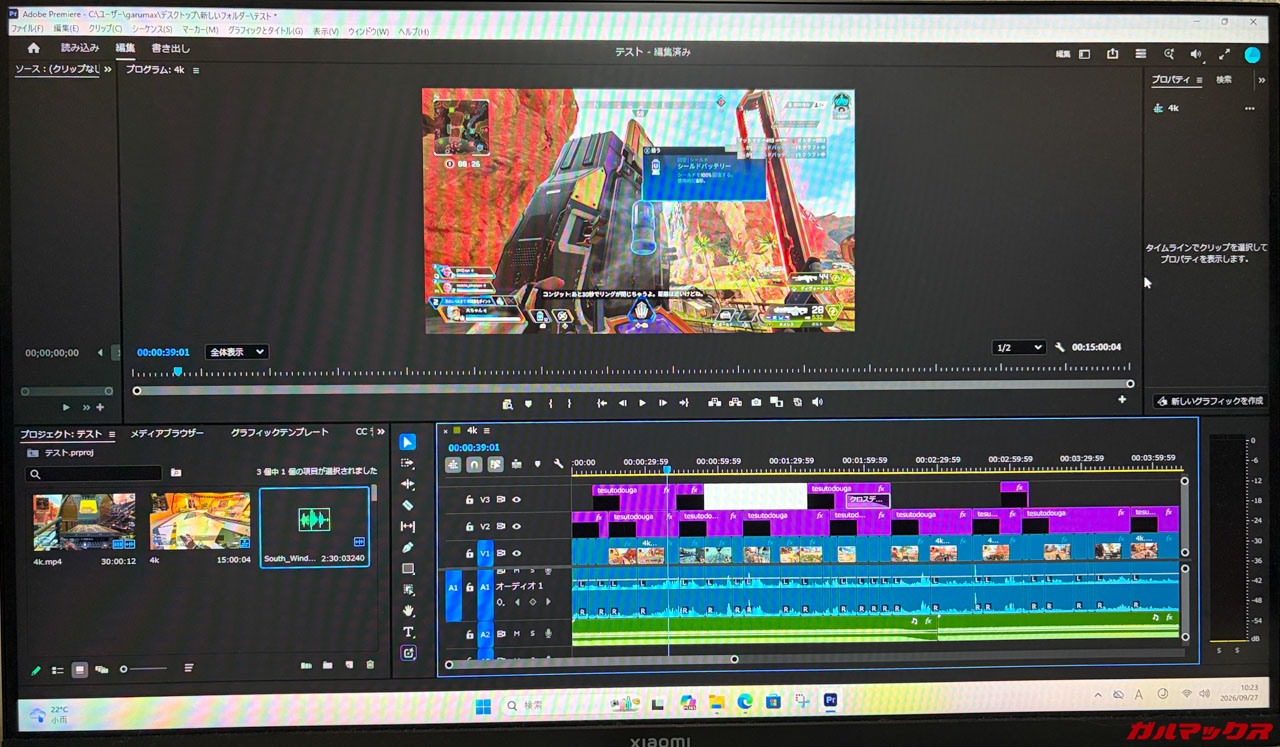Open the クリップ(C) menu
This screenshot has width=1280, height=747.
(x=105, y=30)
